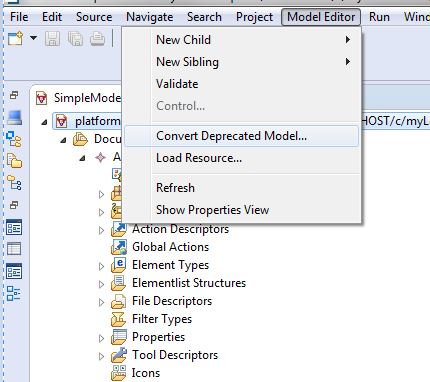Click the Global Actions folder icon

(119, 247)
